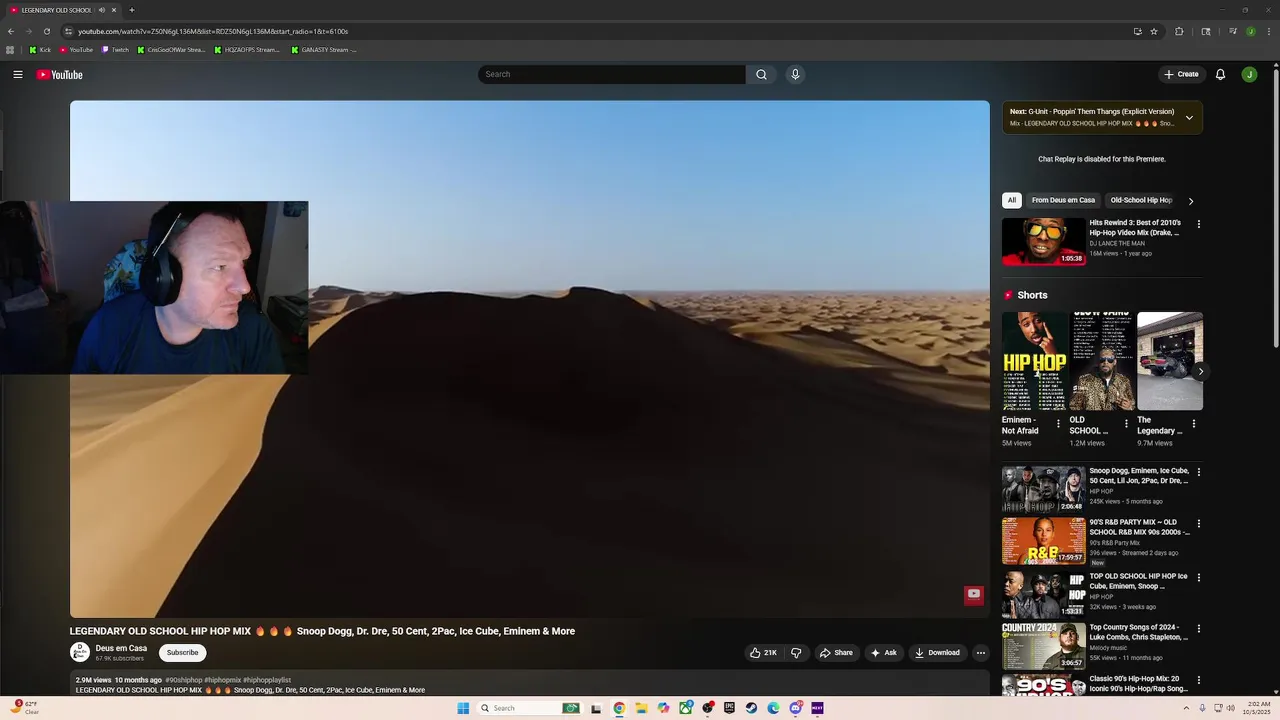Open options for Hits Rewind 3 video
The width and height of the screenshot is (1280, 720).
click(1199, 224)
